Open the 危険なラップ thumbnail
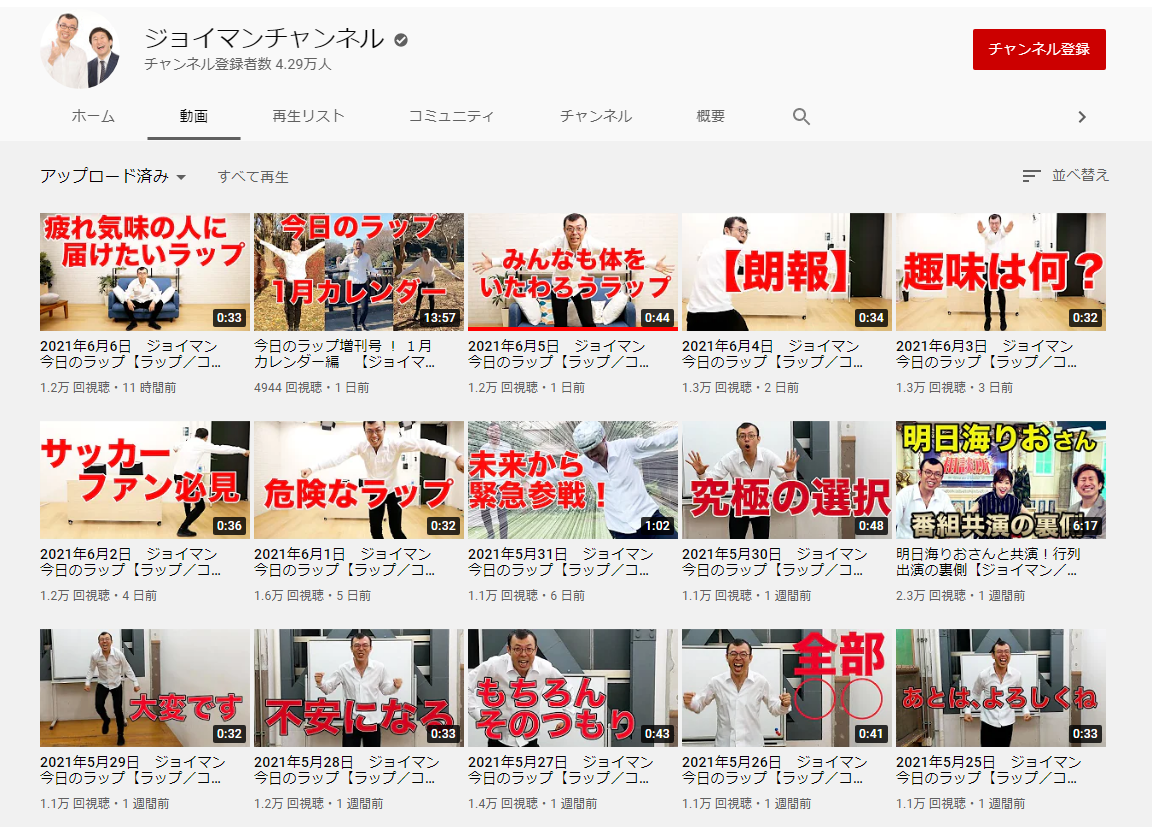This screenshot has width=1152, height=827. click(359, 480)
